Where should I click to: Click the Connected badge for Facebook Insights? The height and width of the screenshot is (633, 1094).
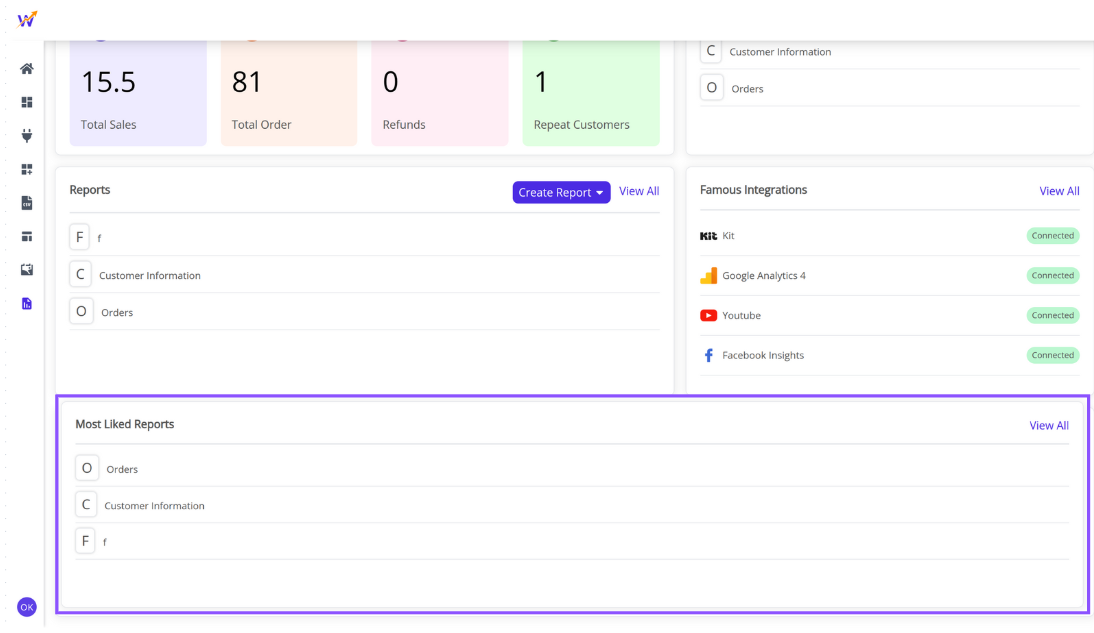[x=1052, y=355]
